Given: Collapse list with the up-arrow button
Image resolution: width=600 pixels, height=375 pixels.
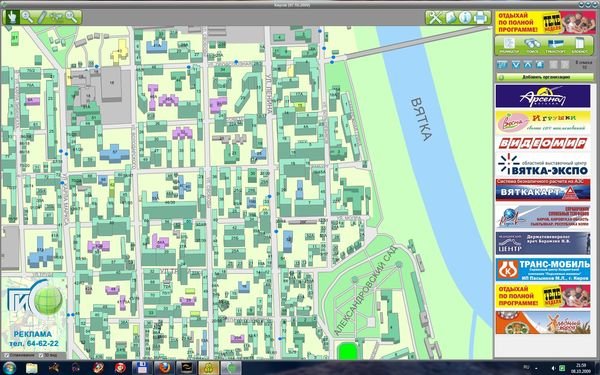Looking at the screenshot, I should [x=528, y=65].
